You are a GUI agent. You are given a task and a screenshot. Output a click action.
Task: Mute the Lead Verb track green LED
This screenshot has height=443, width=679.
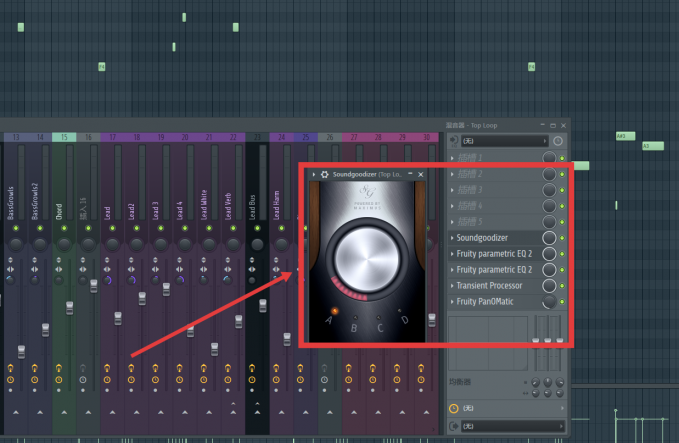tap(233, 228)
